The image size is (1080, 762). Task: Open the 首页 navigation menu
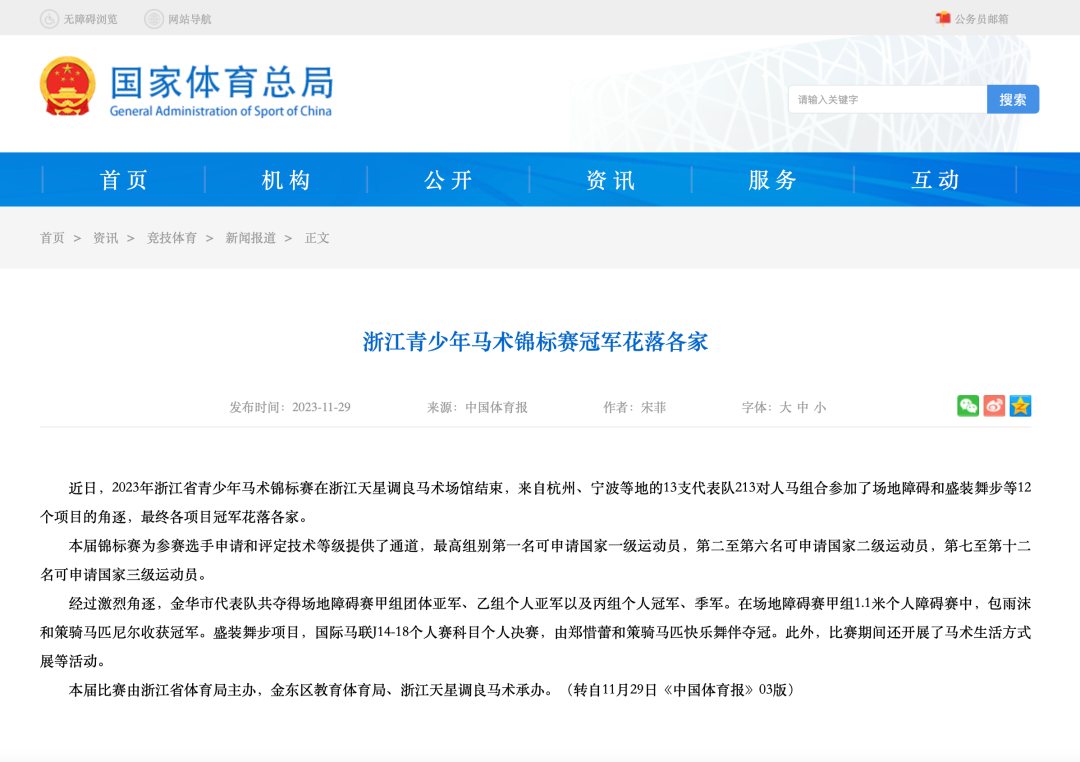tap(124, 180)
